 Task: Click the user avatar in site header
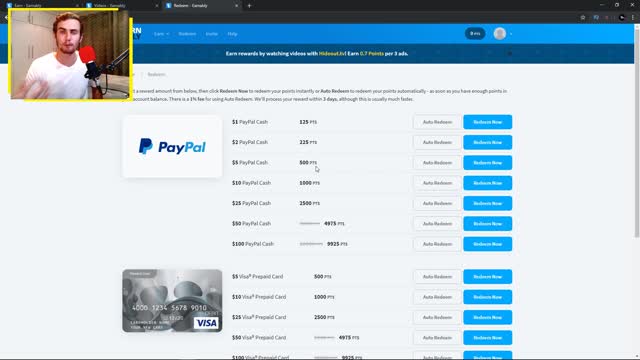(x=500, y=33)
